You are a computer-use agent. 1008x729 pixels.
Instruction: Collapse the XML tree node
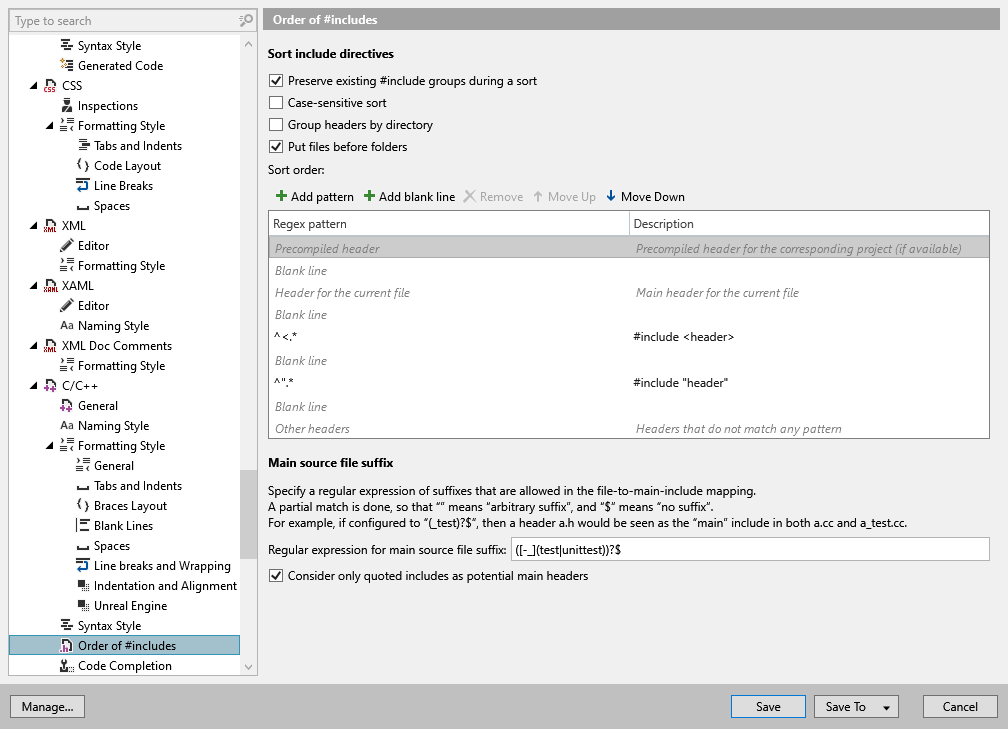coord(34,225)
